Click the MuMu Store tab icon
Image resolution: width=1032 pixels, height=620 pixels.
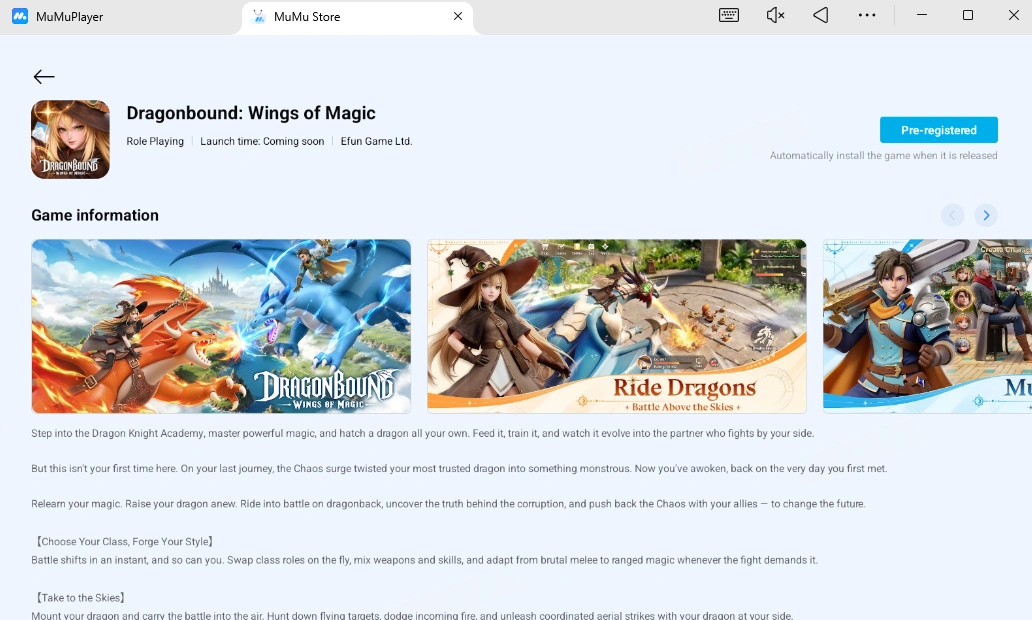(259, 16)
